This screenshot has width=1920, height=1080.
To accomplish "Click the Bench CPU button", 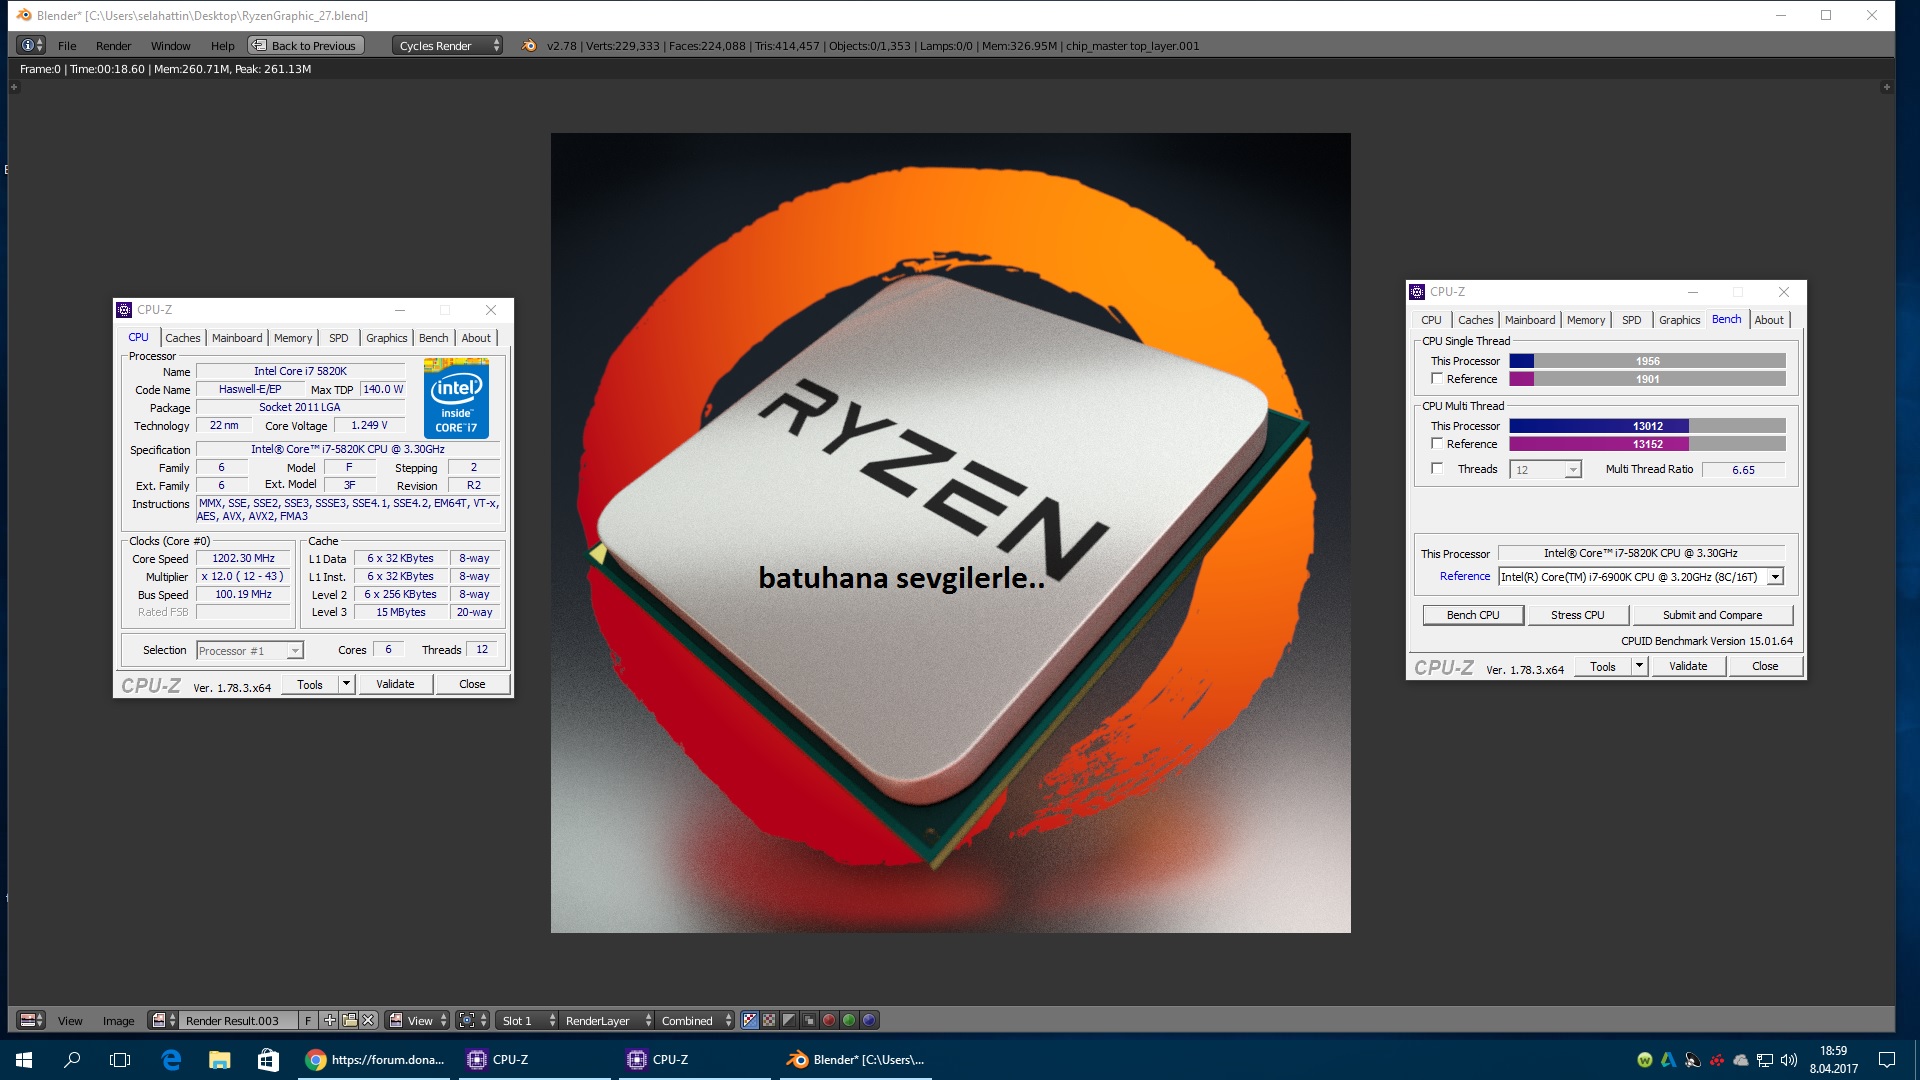I will (x=1473, y=615).
